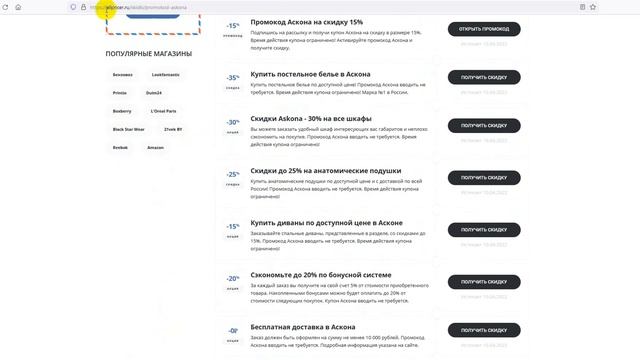Viewport: 640px width, 360px height.
Task: Open the Аскона 15% promo code button
Action: pyautogui.click(x=484, y=29)
